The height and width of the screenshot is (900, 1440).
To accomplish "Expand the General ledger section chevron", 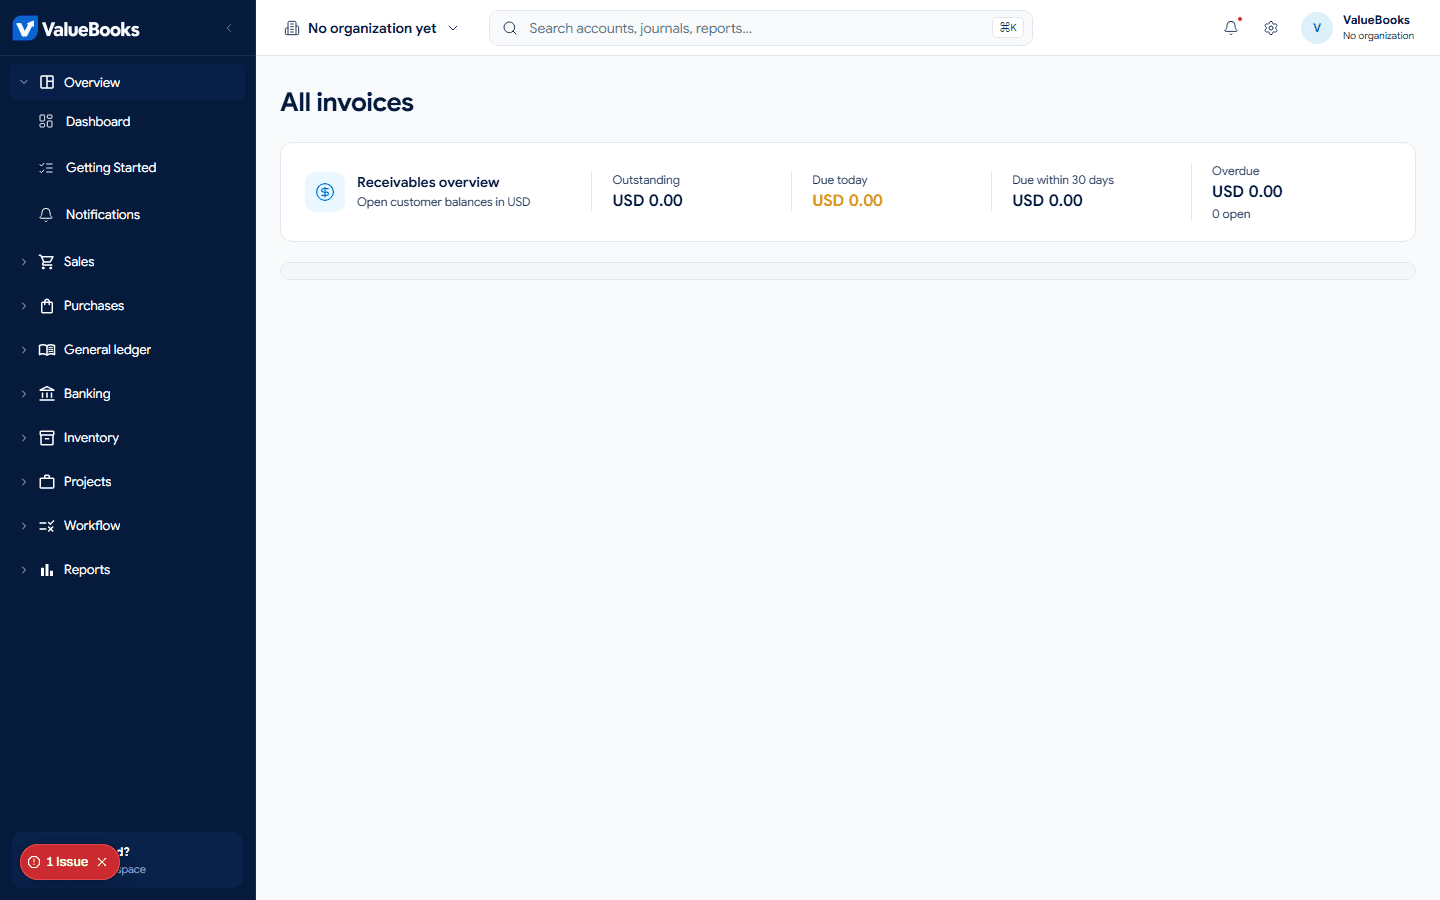I will [24, 350].
